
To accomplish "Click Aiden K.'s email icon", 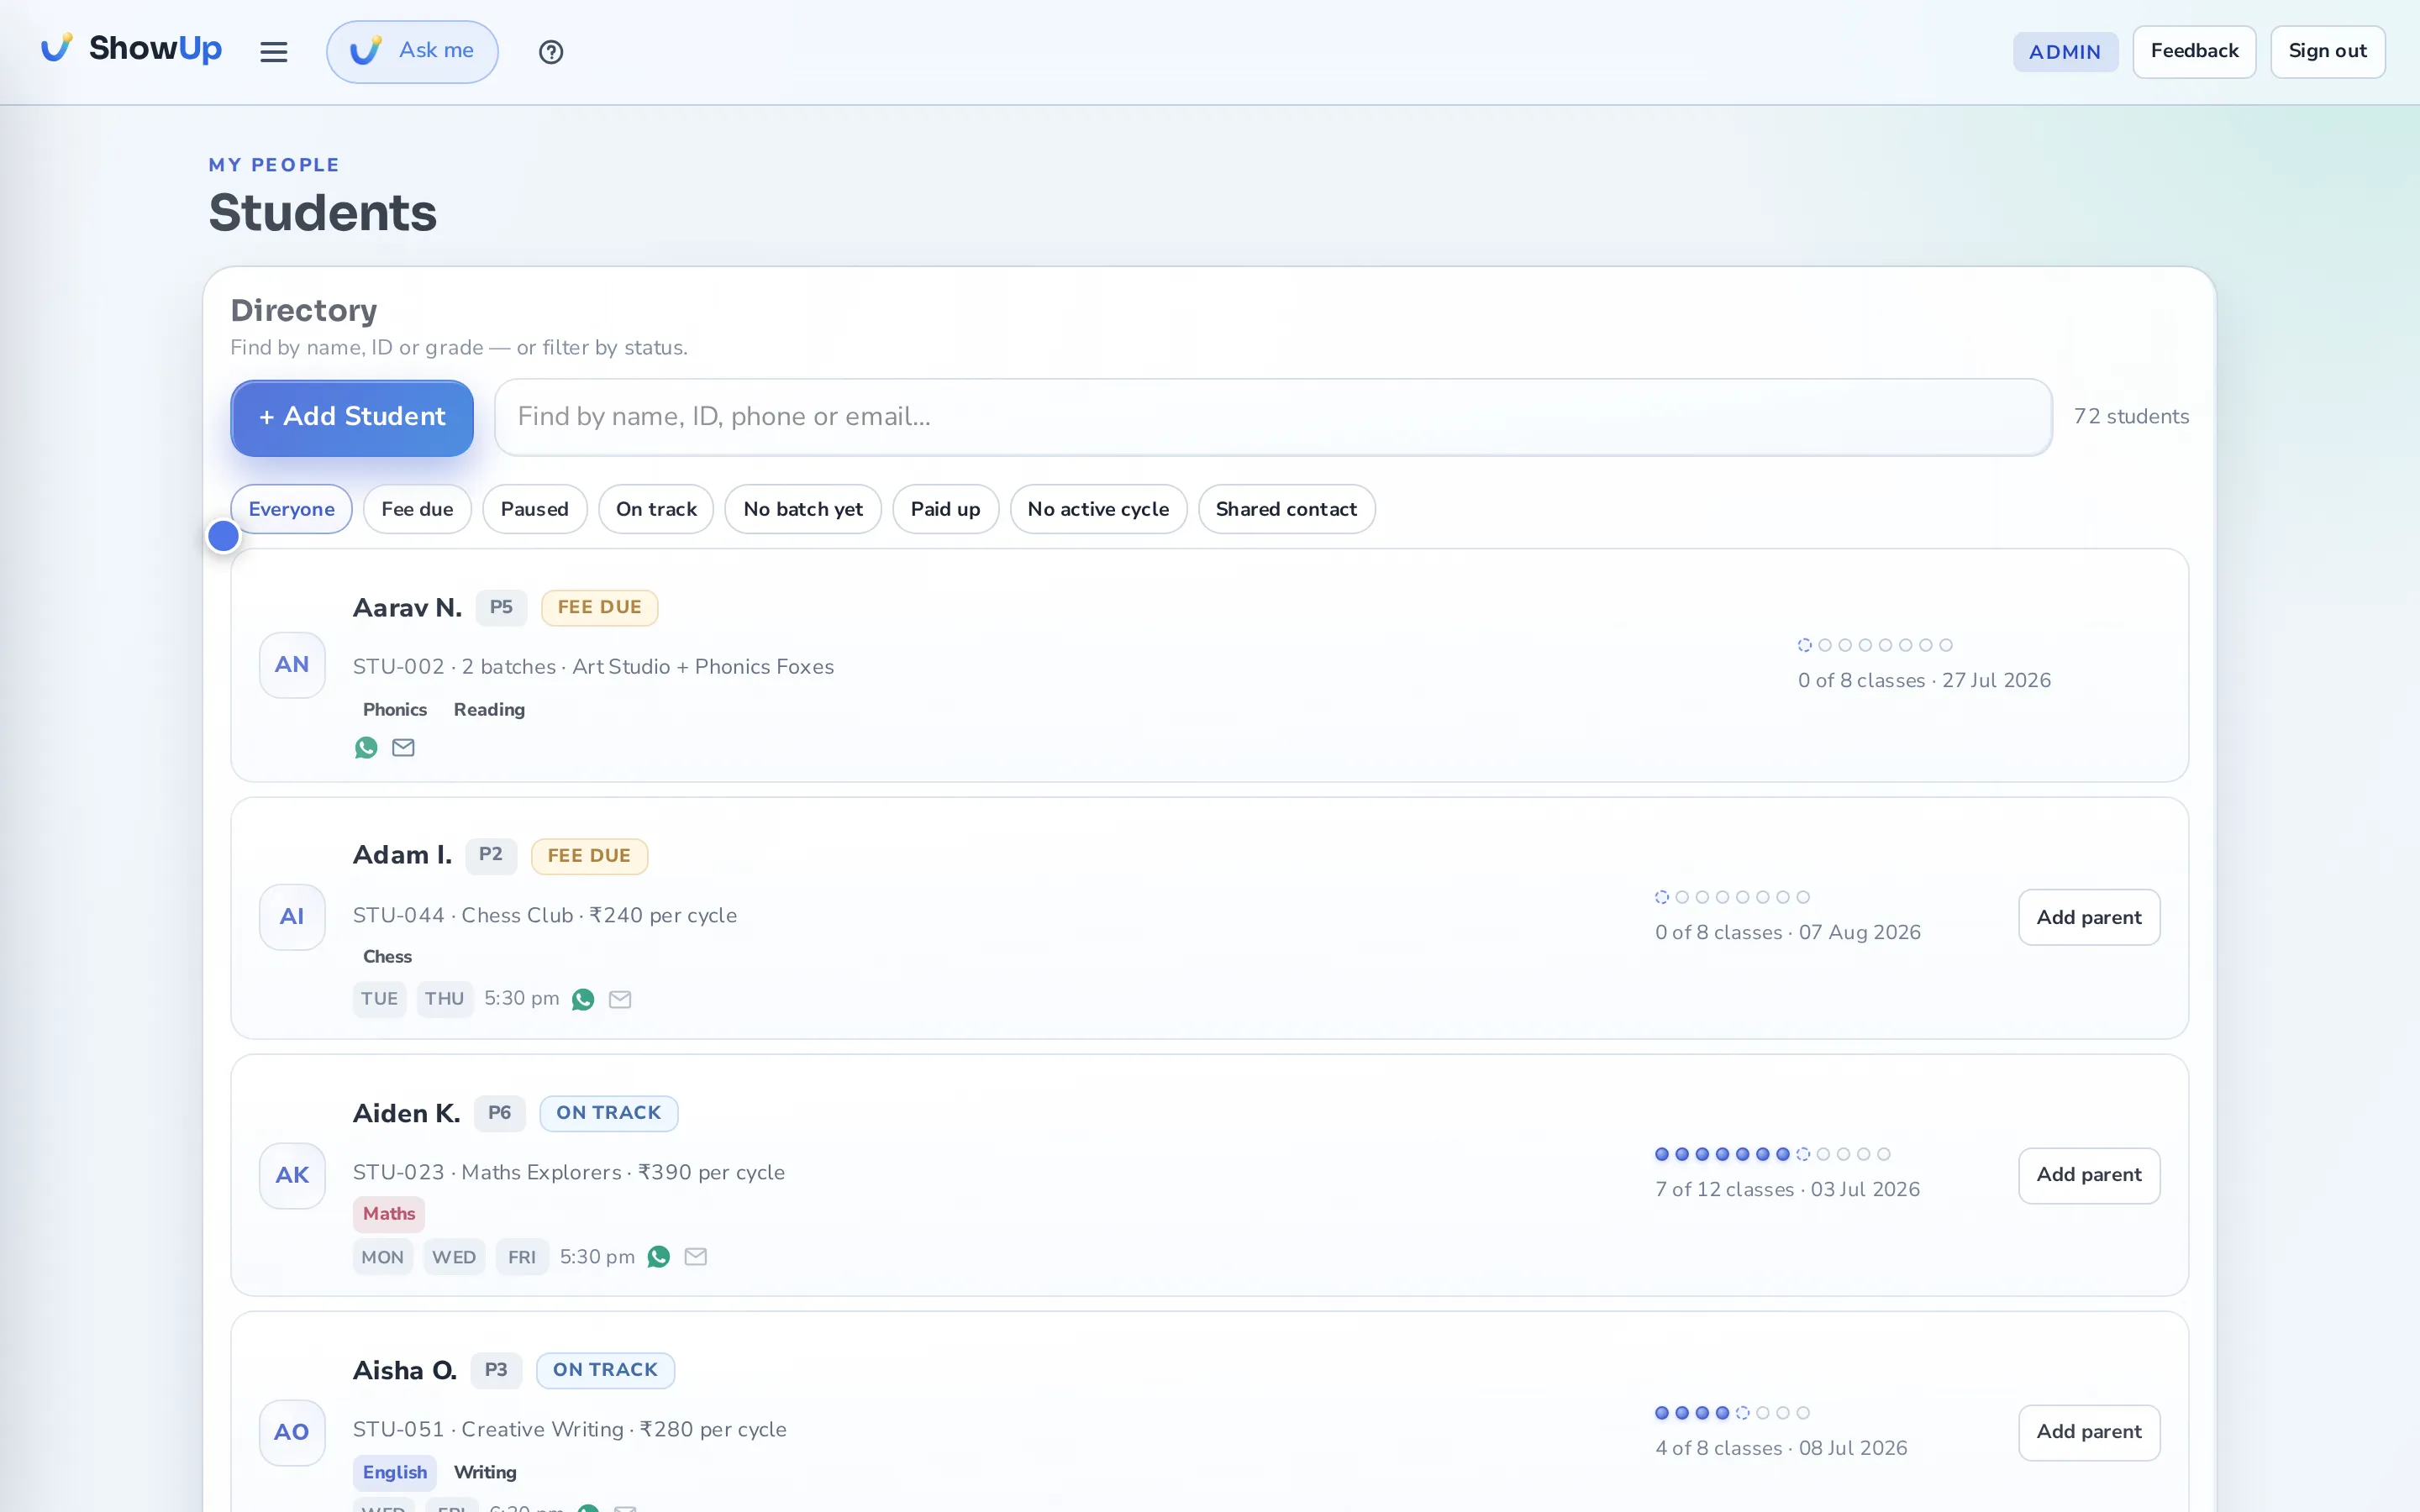I will [x=696, y=1257].
